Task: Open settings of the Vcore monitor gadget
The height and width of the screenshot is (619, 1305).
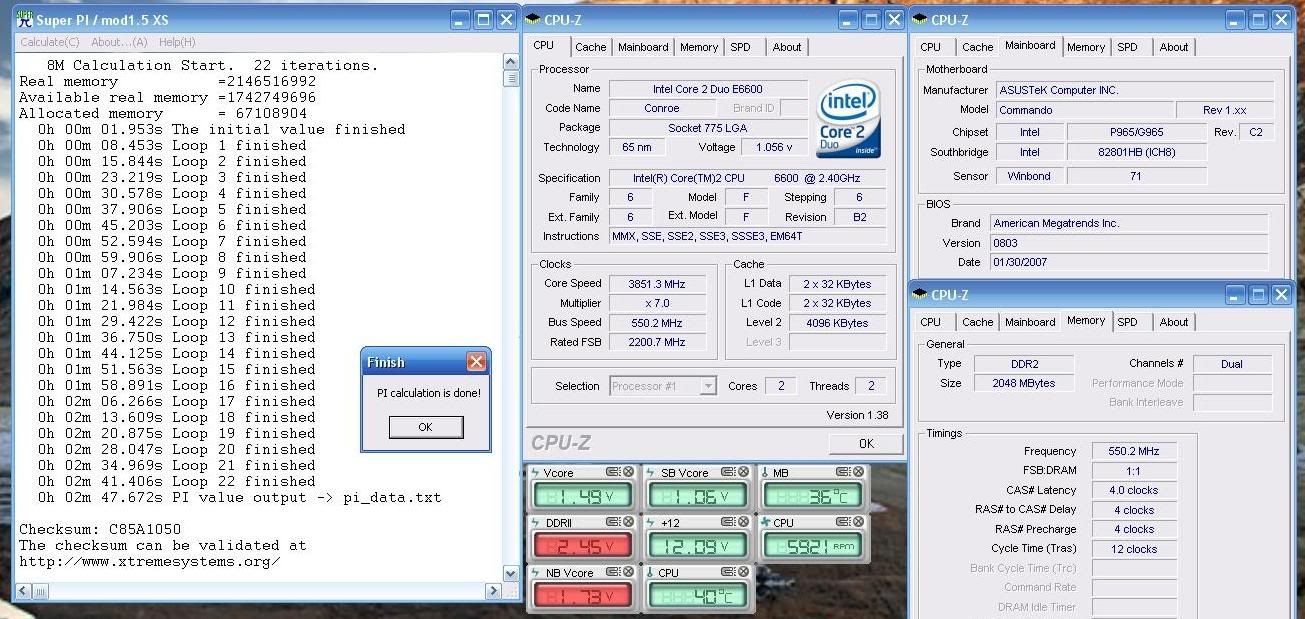Action: [x=612, y=472]
